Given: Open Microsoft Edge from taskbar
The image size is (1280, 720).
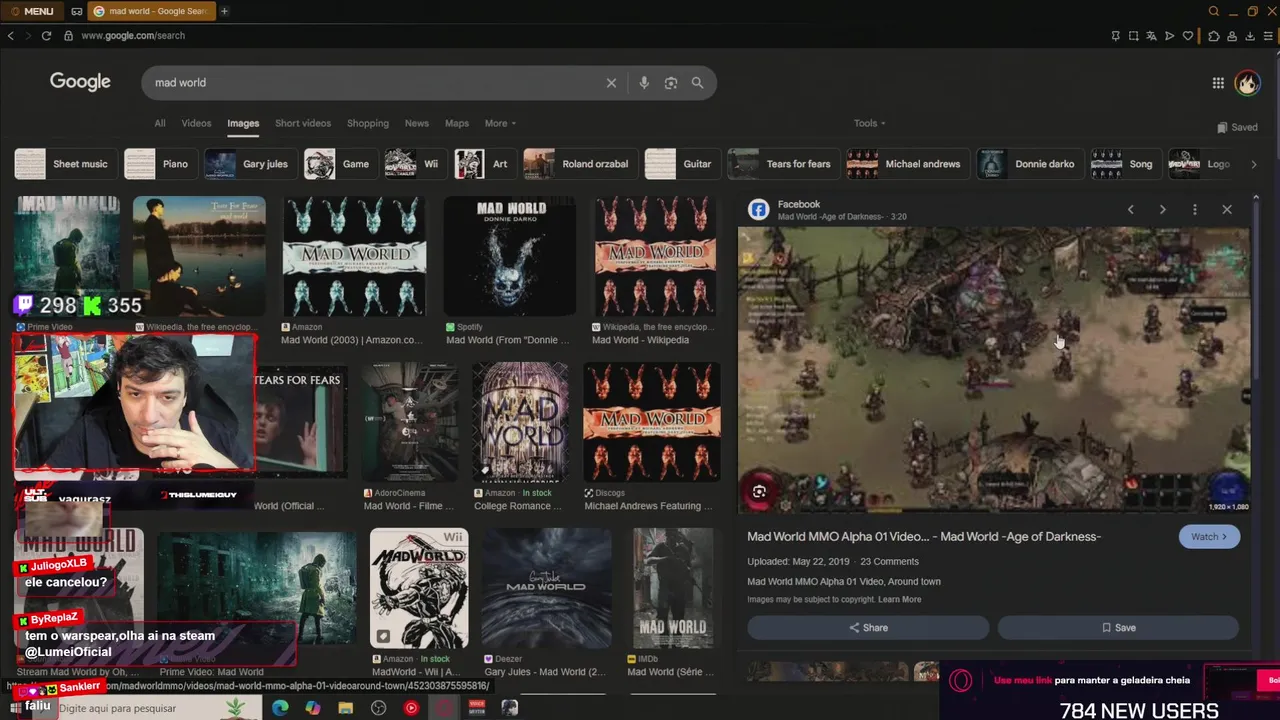Looking at the screenshot, I should [x=280, y=708].
